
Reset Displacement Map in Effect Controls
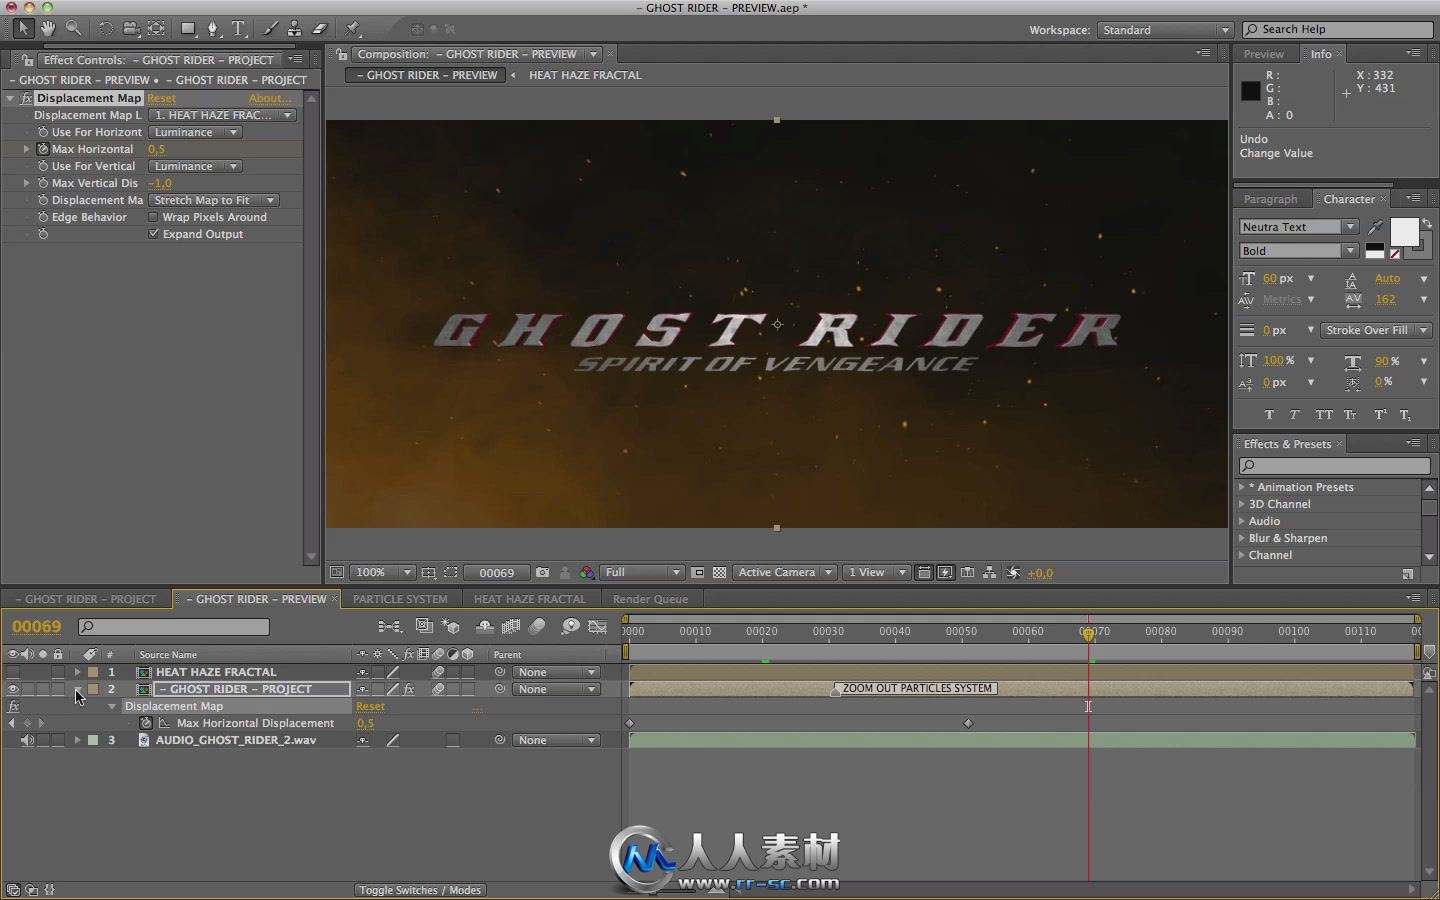[x=161, y=98]
